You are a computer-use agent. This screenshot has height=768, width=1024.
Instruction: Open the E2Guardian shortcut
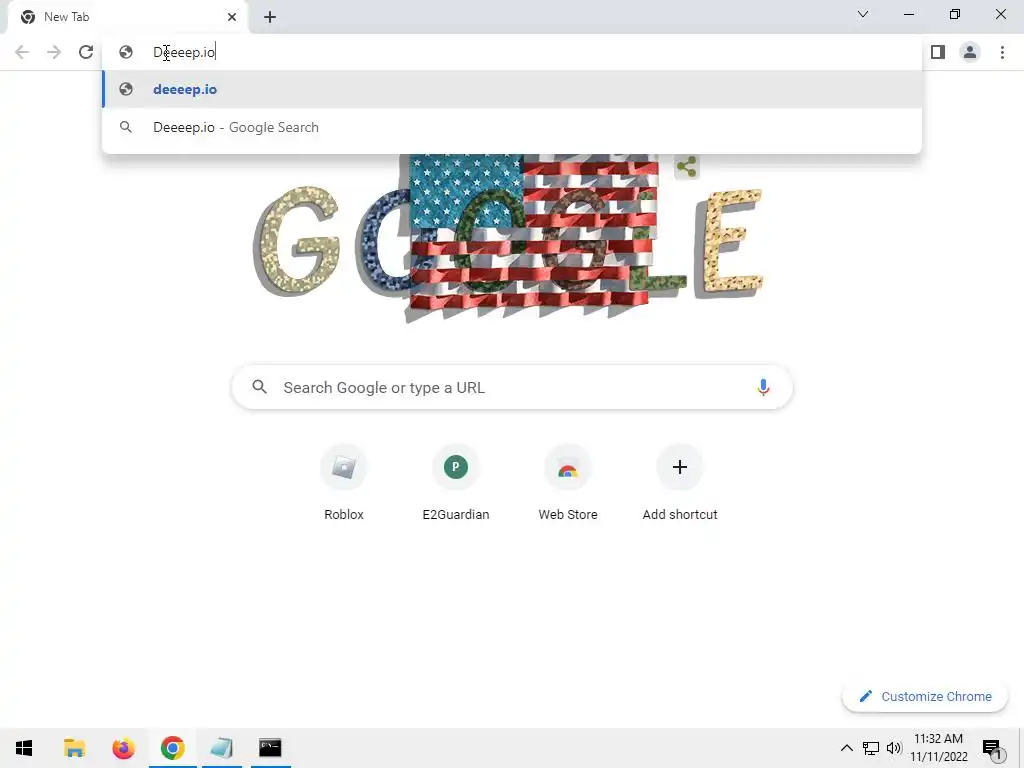pos(456,483)
